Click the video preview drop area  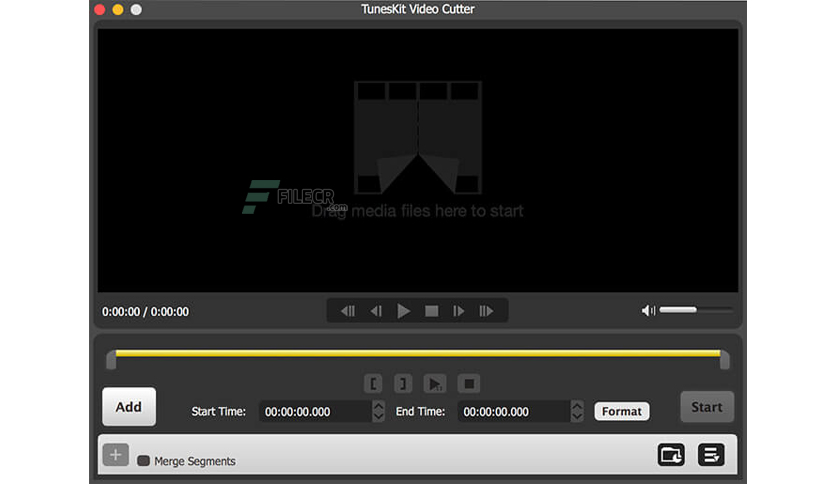click(x=417, y=160)
